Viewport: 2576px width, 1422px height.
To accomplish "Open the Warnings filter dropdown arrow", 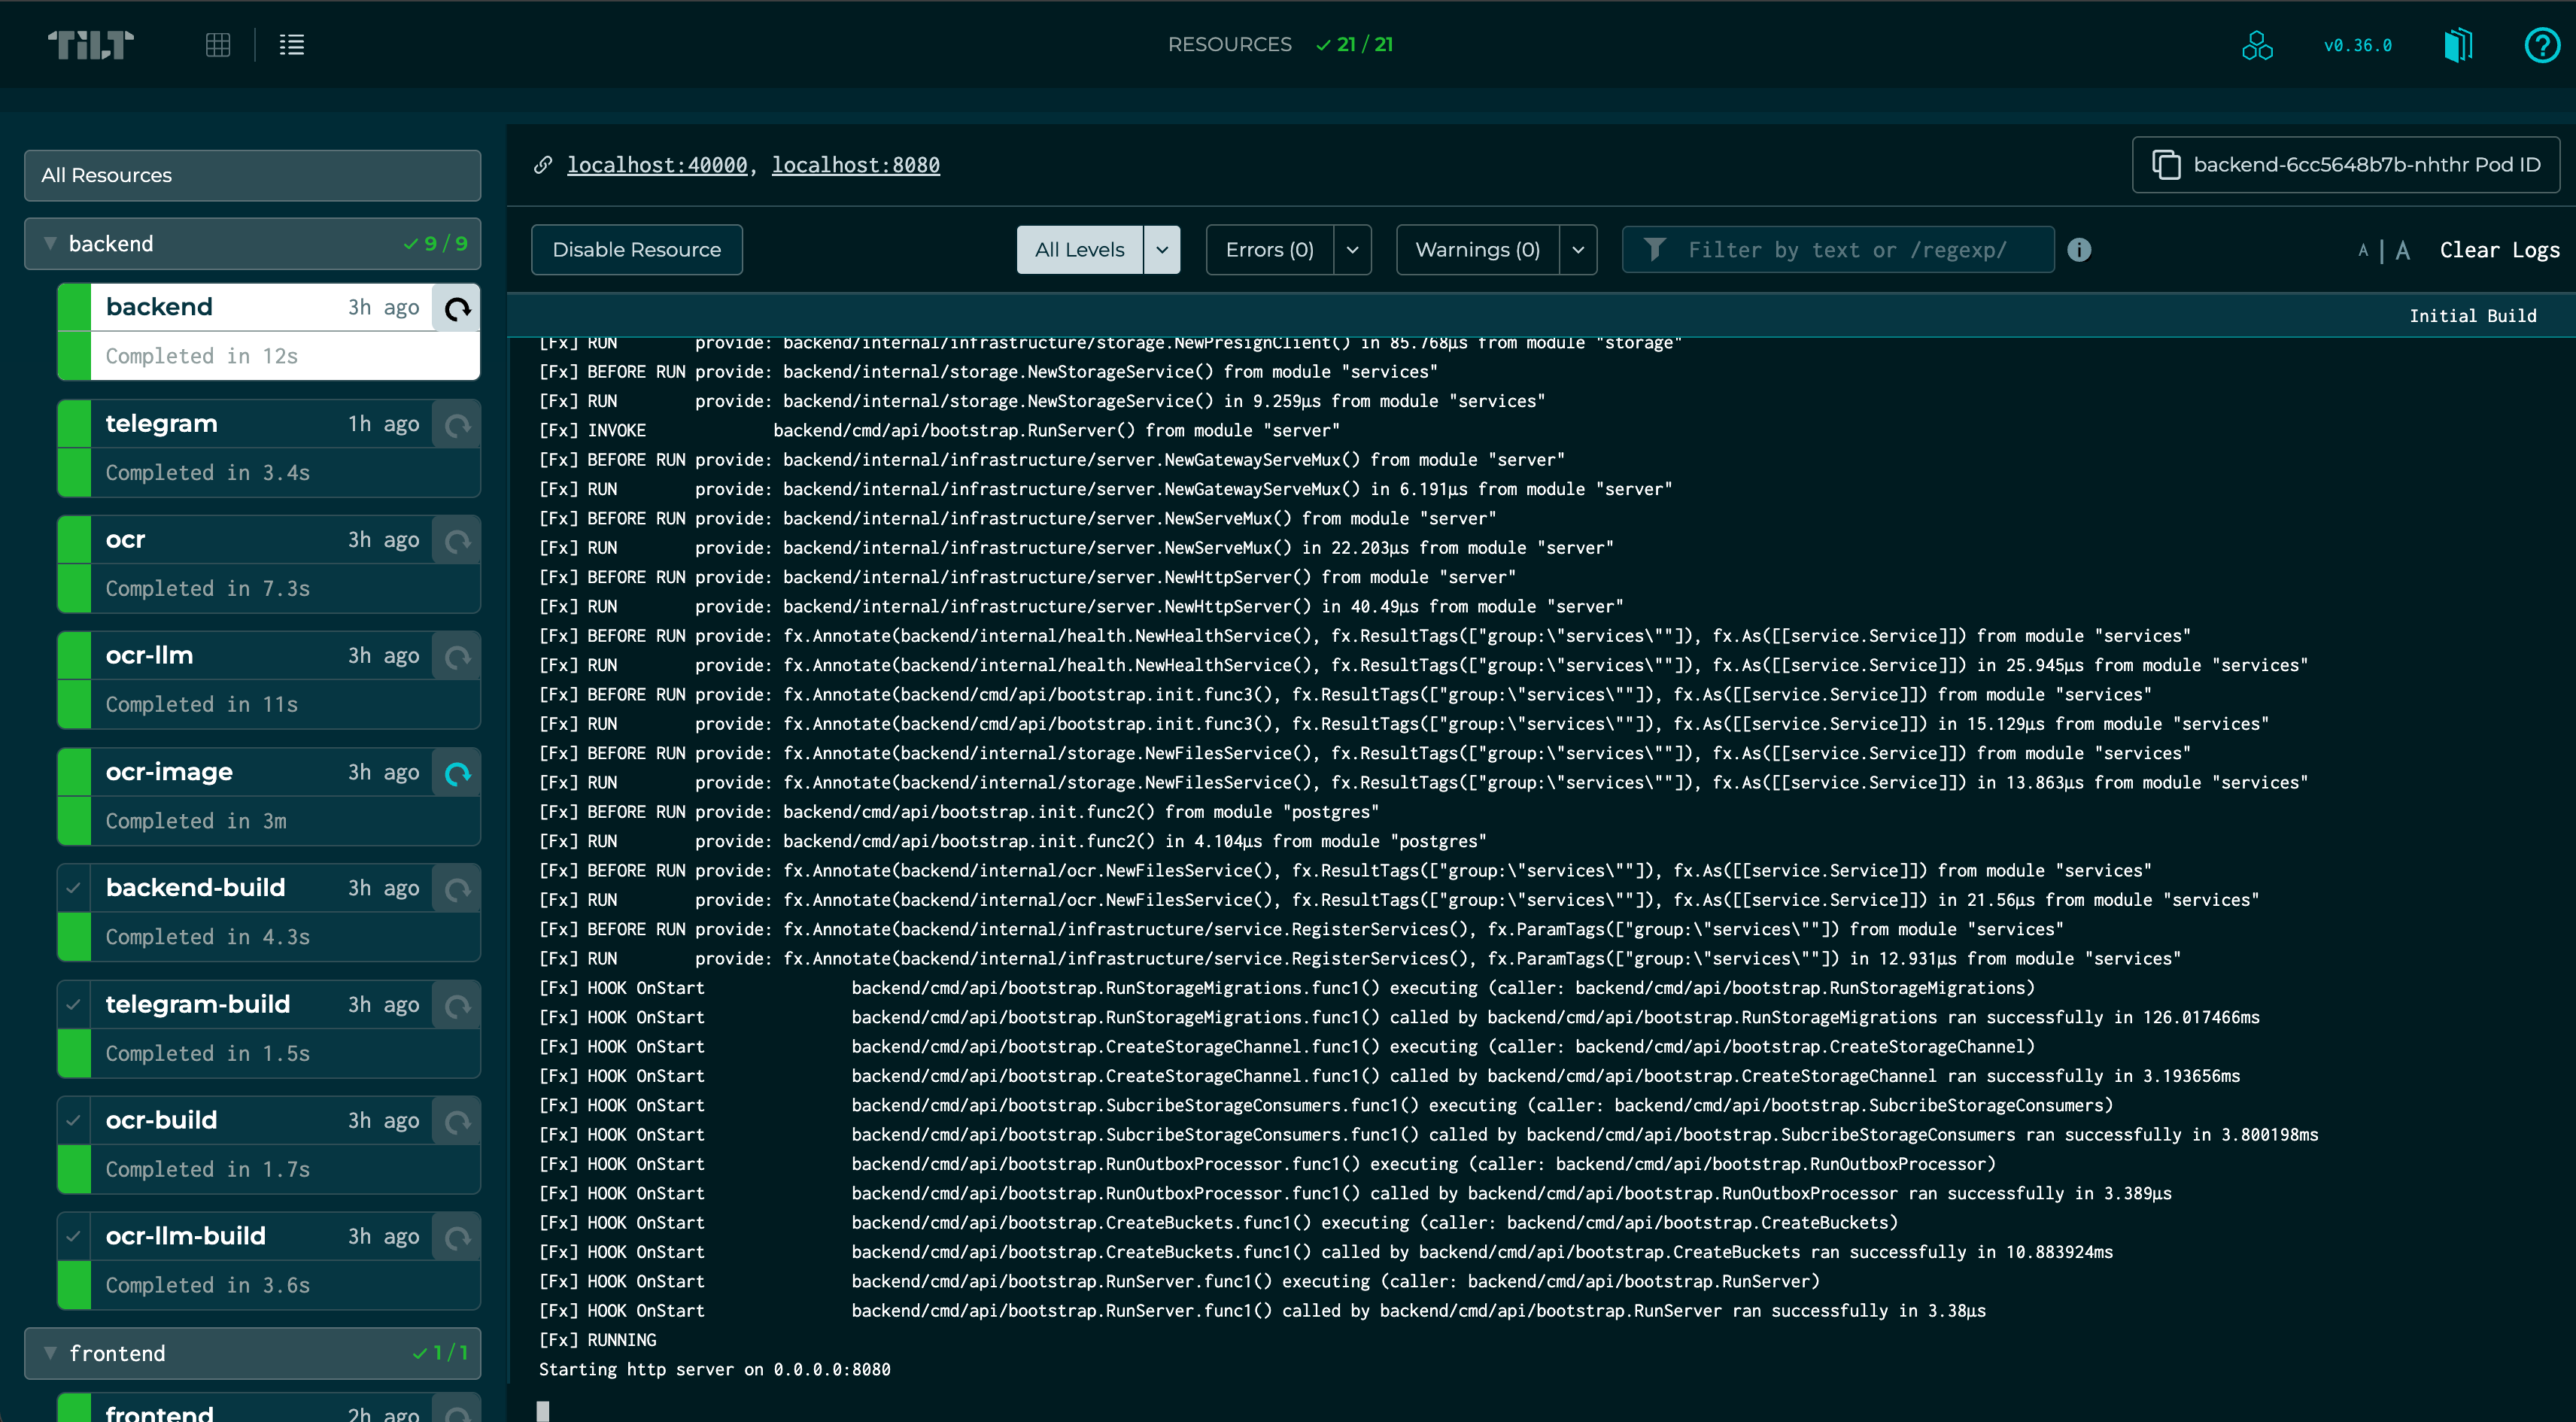I will pos(1578,250).
